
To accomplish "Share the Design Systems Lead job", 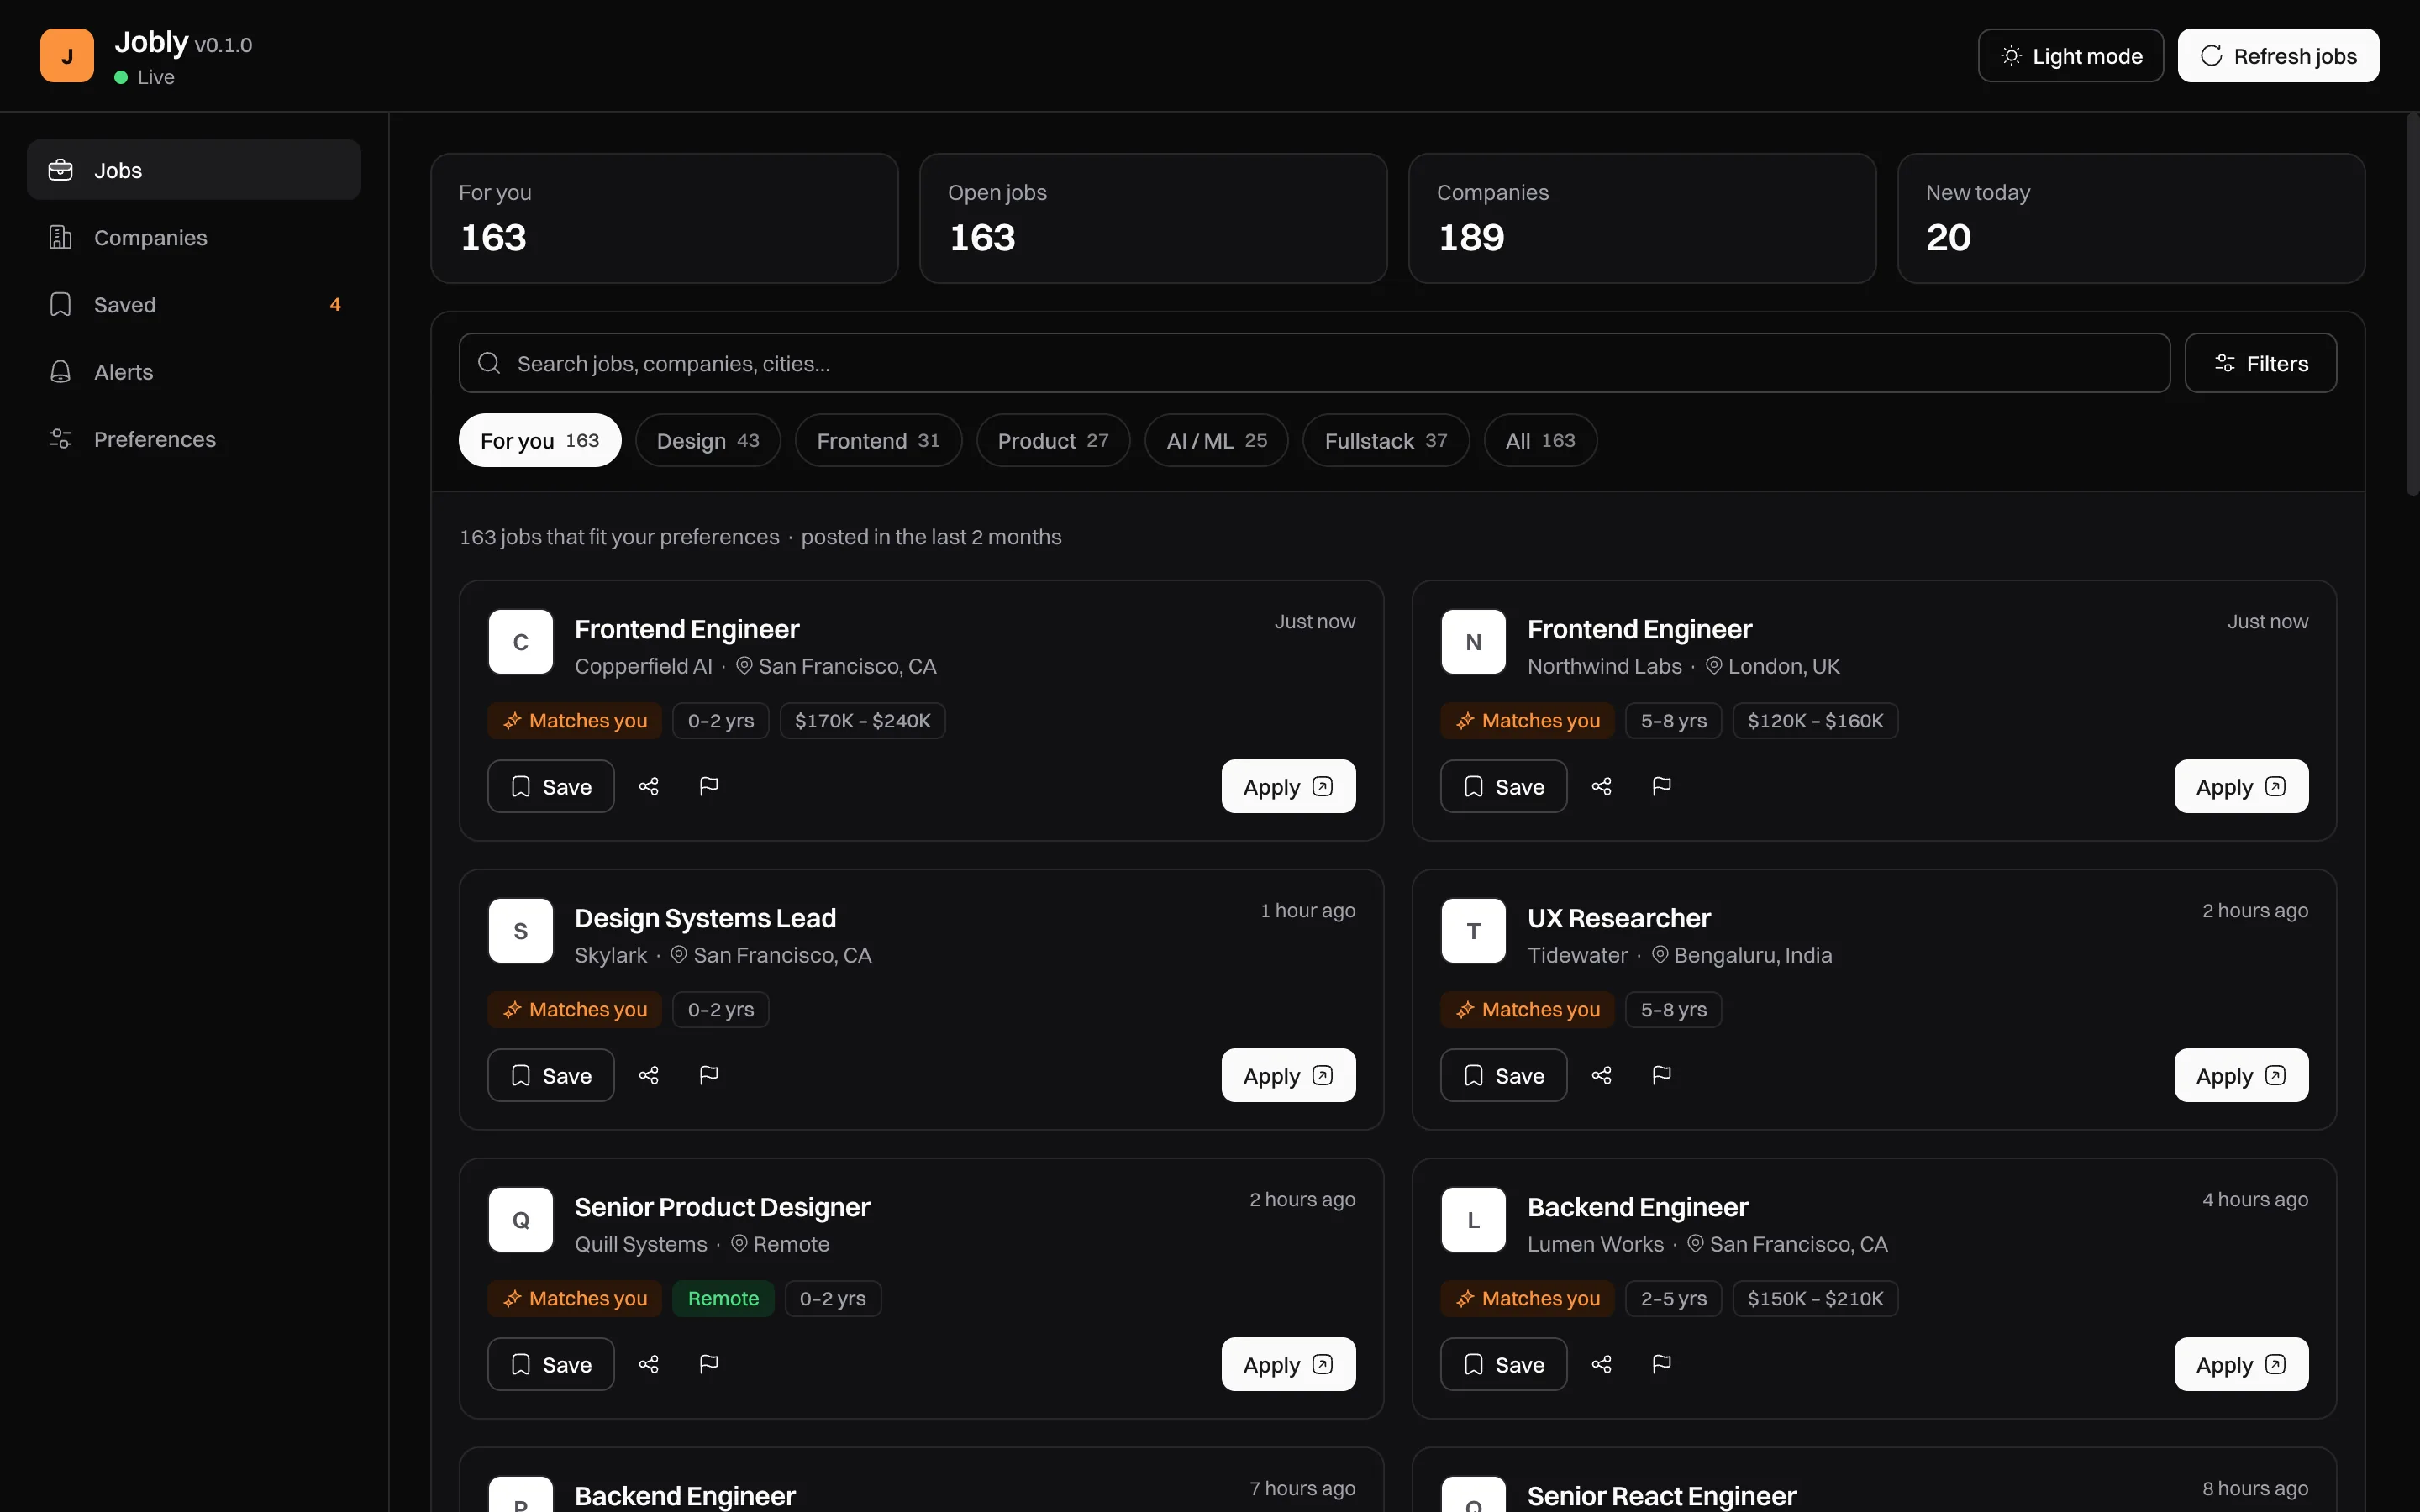I will point(649,1076).
